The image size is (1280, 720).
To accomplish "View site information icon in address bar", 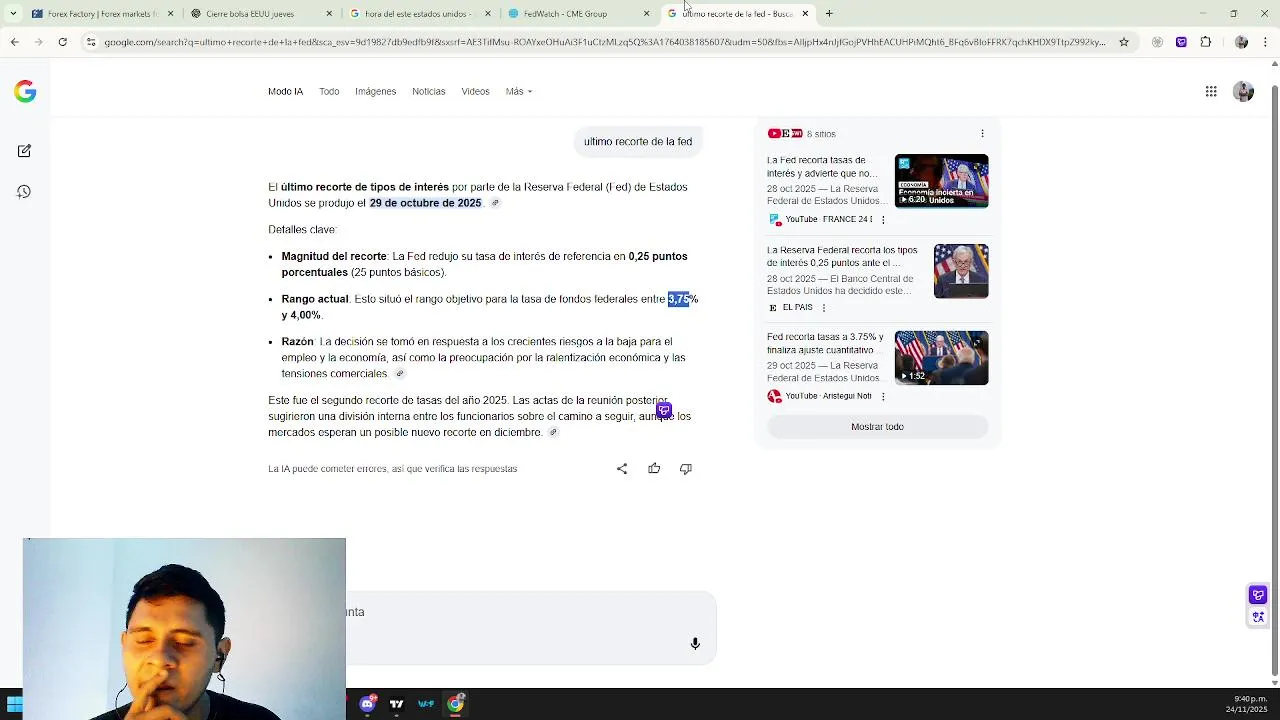I will pos(91,42).
